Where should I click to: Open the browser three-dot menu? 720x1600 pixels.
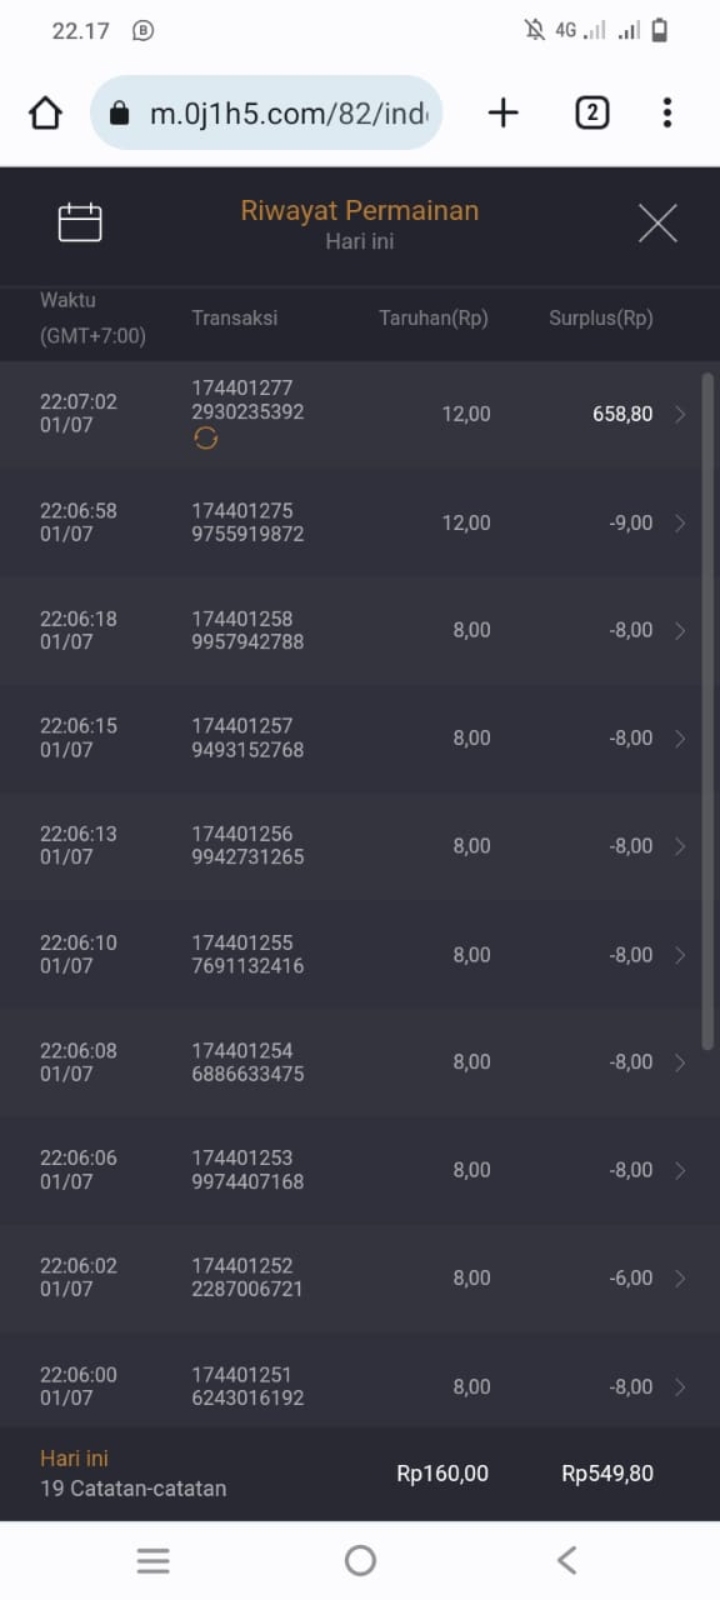pyautogui.click(x=667, y=113)
